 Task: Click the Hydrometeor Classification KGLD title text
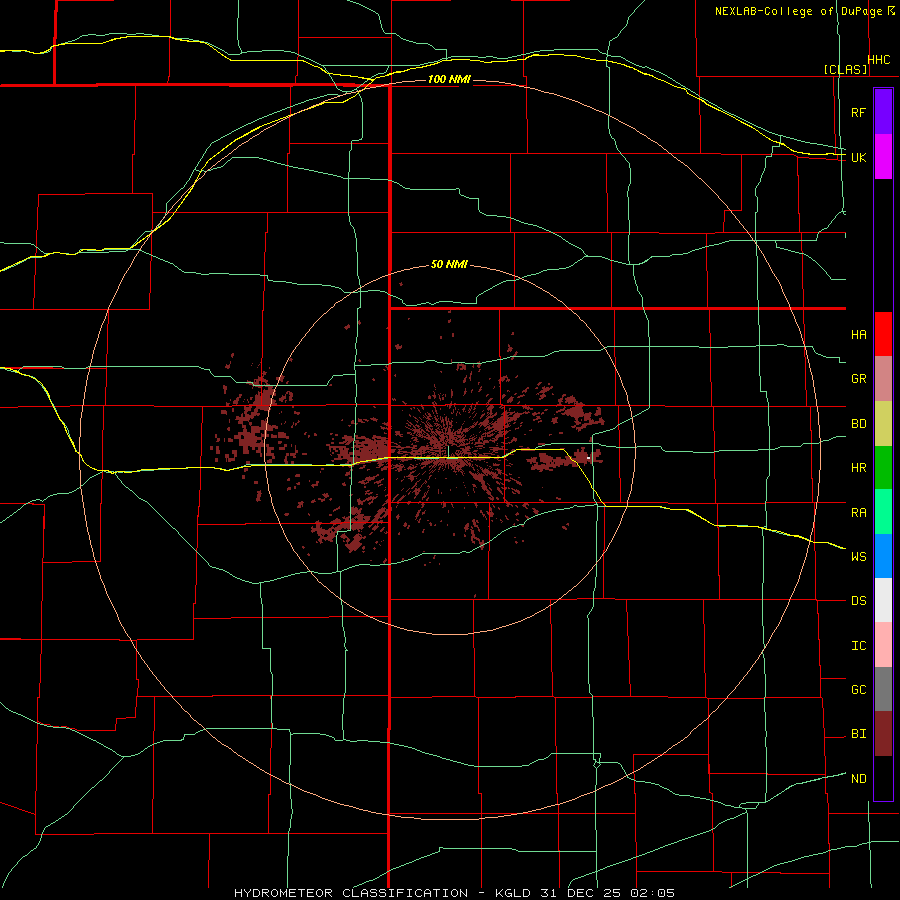454,893
